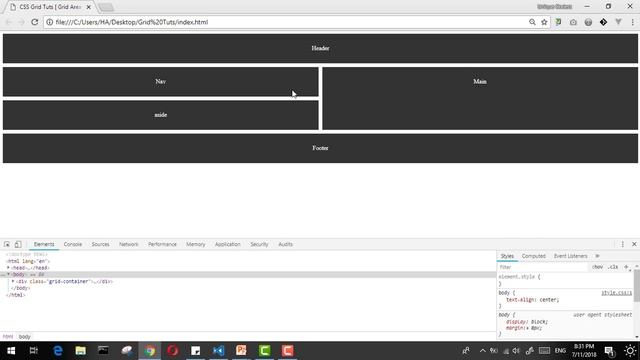Viewport: 640px width, 360px height.
Task: Click the html breadcrumb at DevTools bottom
Action: coord(8,337)
